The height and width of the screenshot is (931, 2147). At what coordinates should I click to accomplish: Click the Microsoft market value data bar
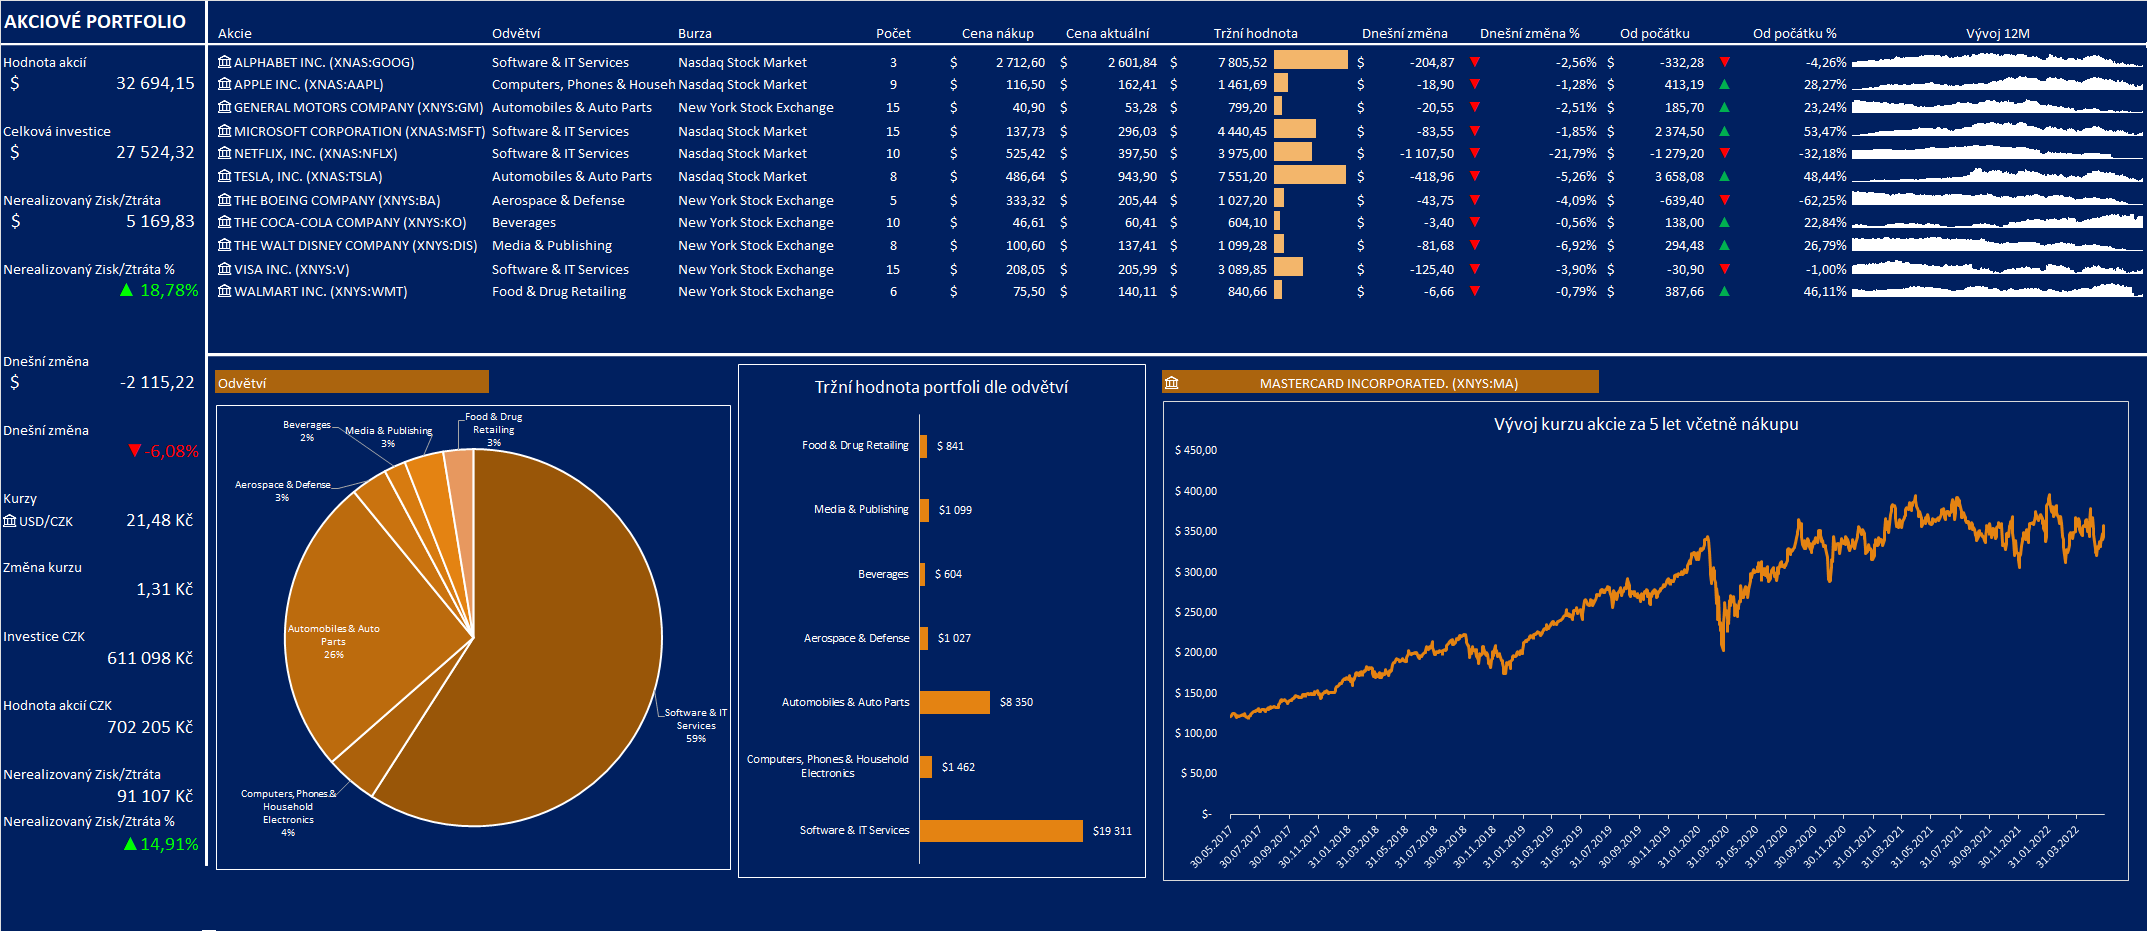pyautogui.click(x=1295, y=130)
